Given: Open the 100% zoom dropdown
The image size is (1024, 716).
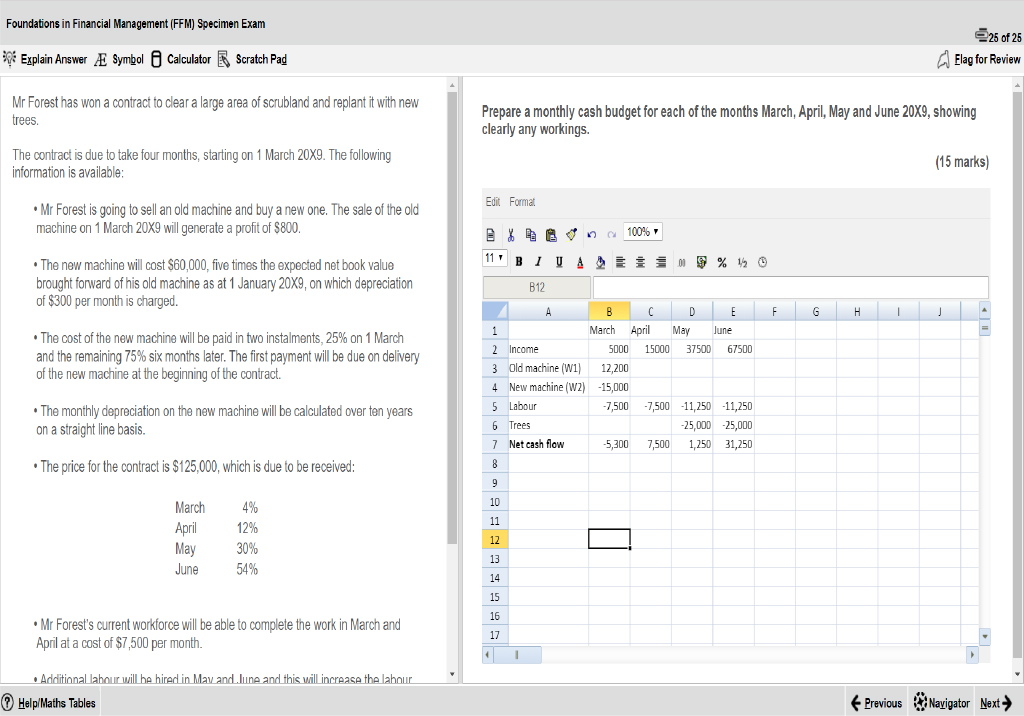Looking at the screenshot, I should click(x=641, y=232).
